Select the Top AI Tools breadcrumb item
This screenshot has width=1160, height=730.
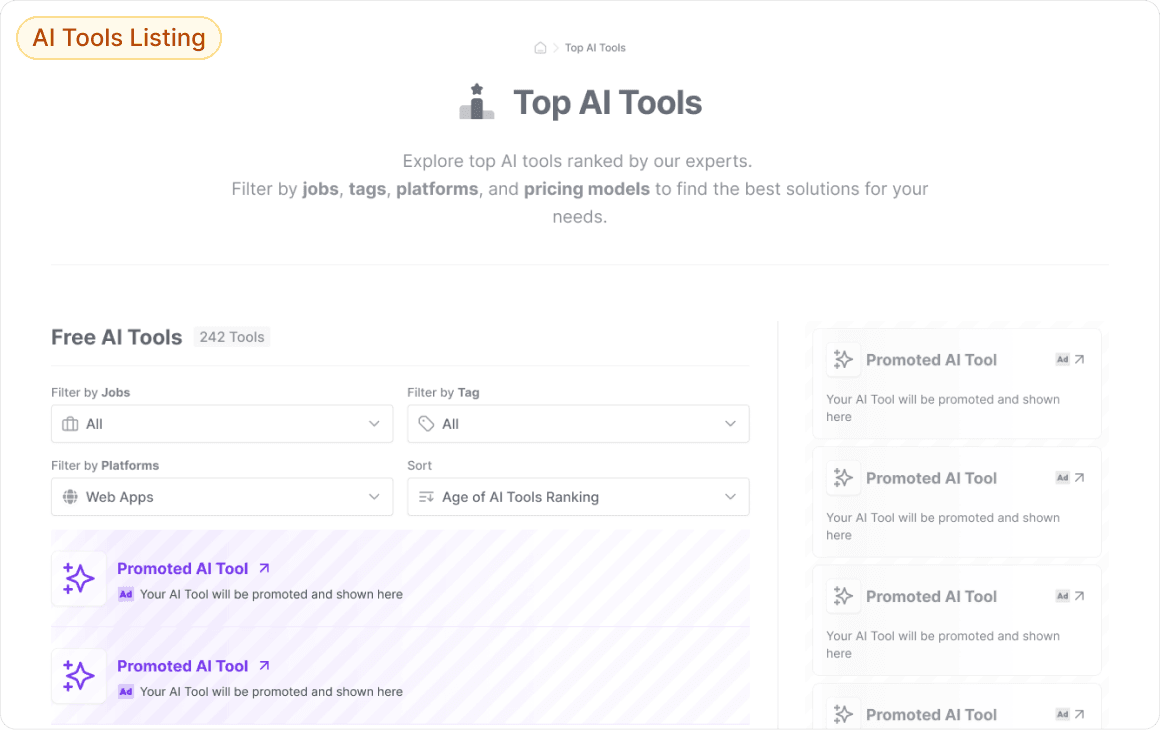[594, 47]
